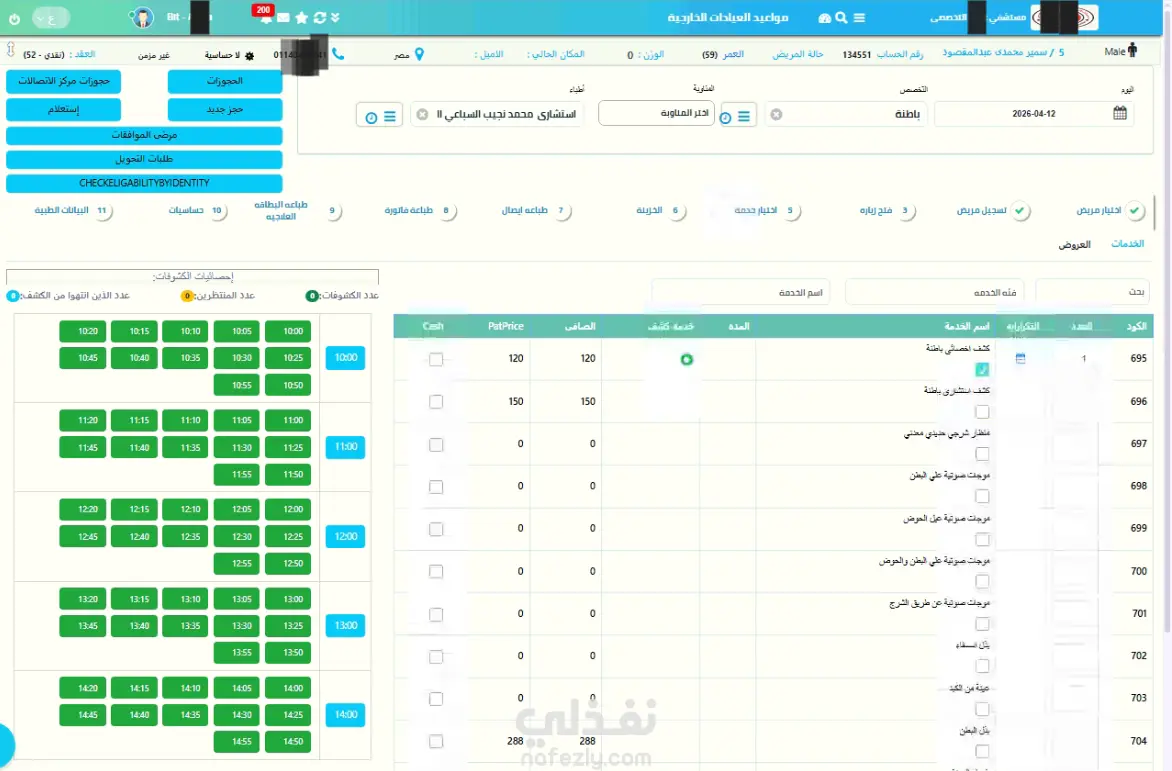Click the اسم الخدمة filter input
Screen dimensions: 1172x771
click(741, 292)
